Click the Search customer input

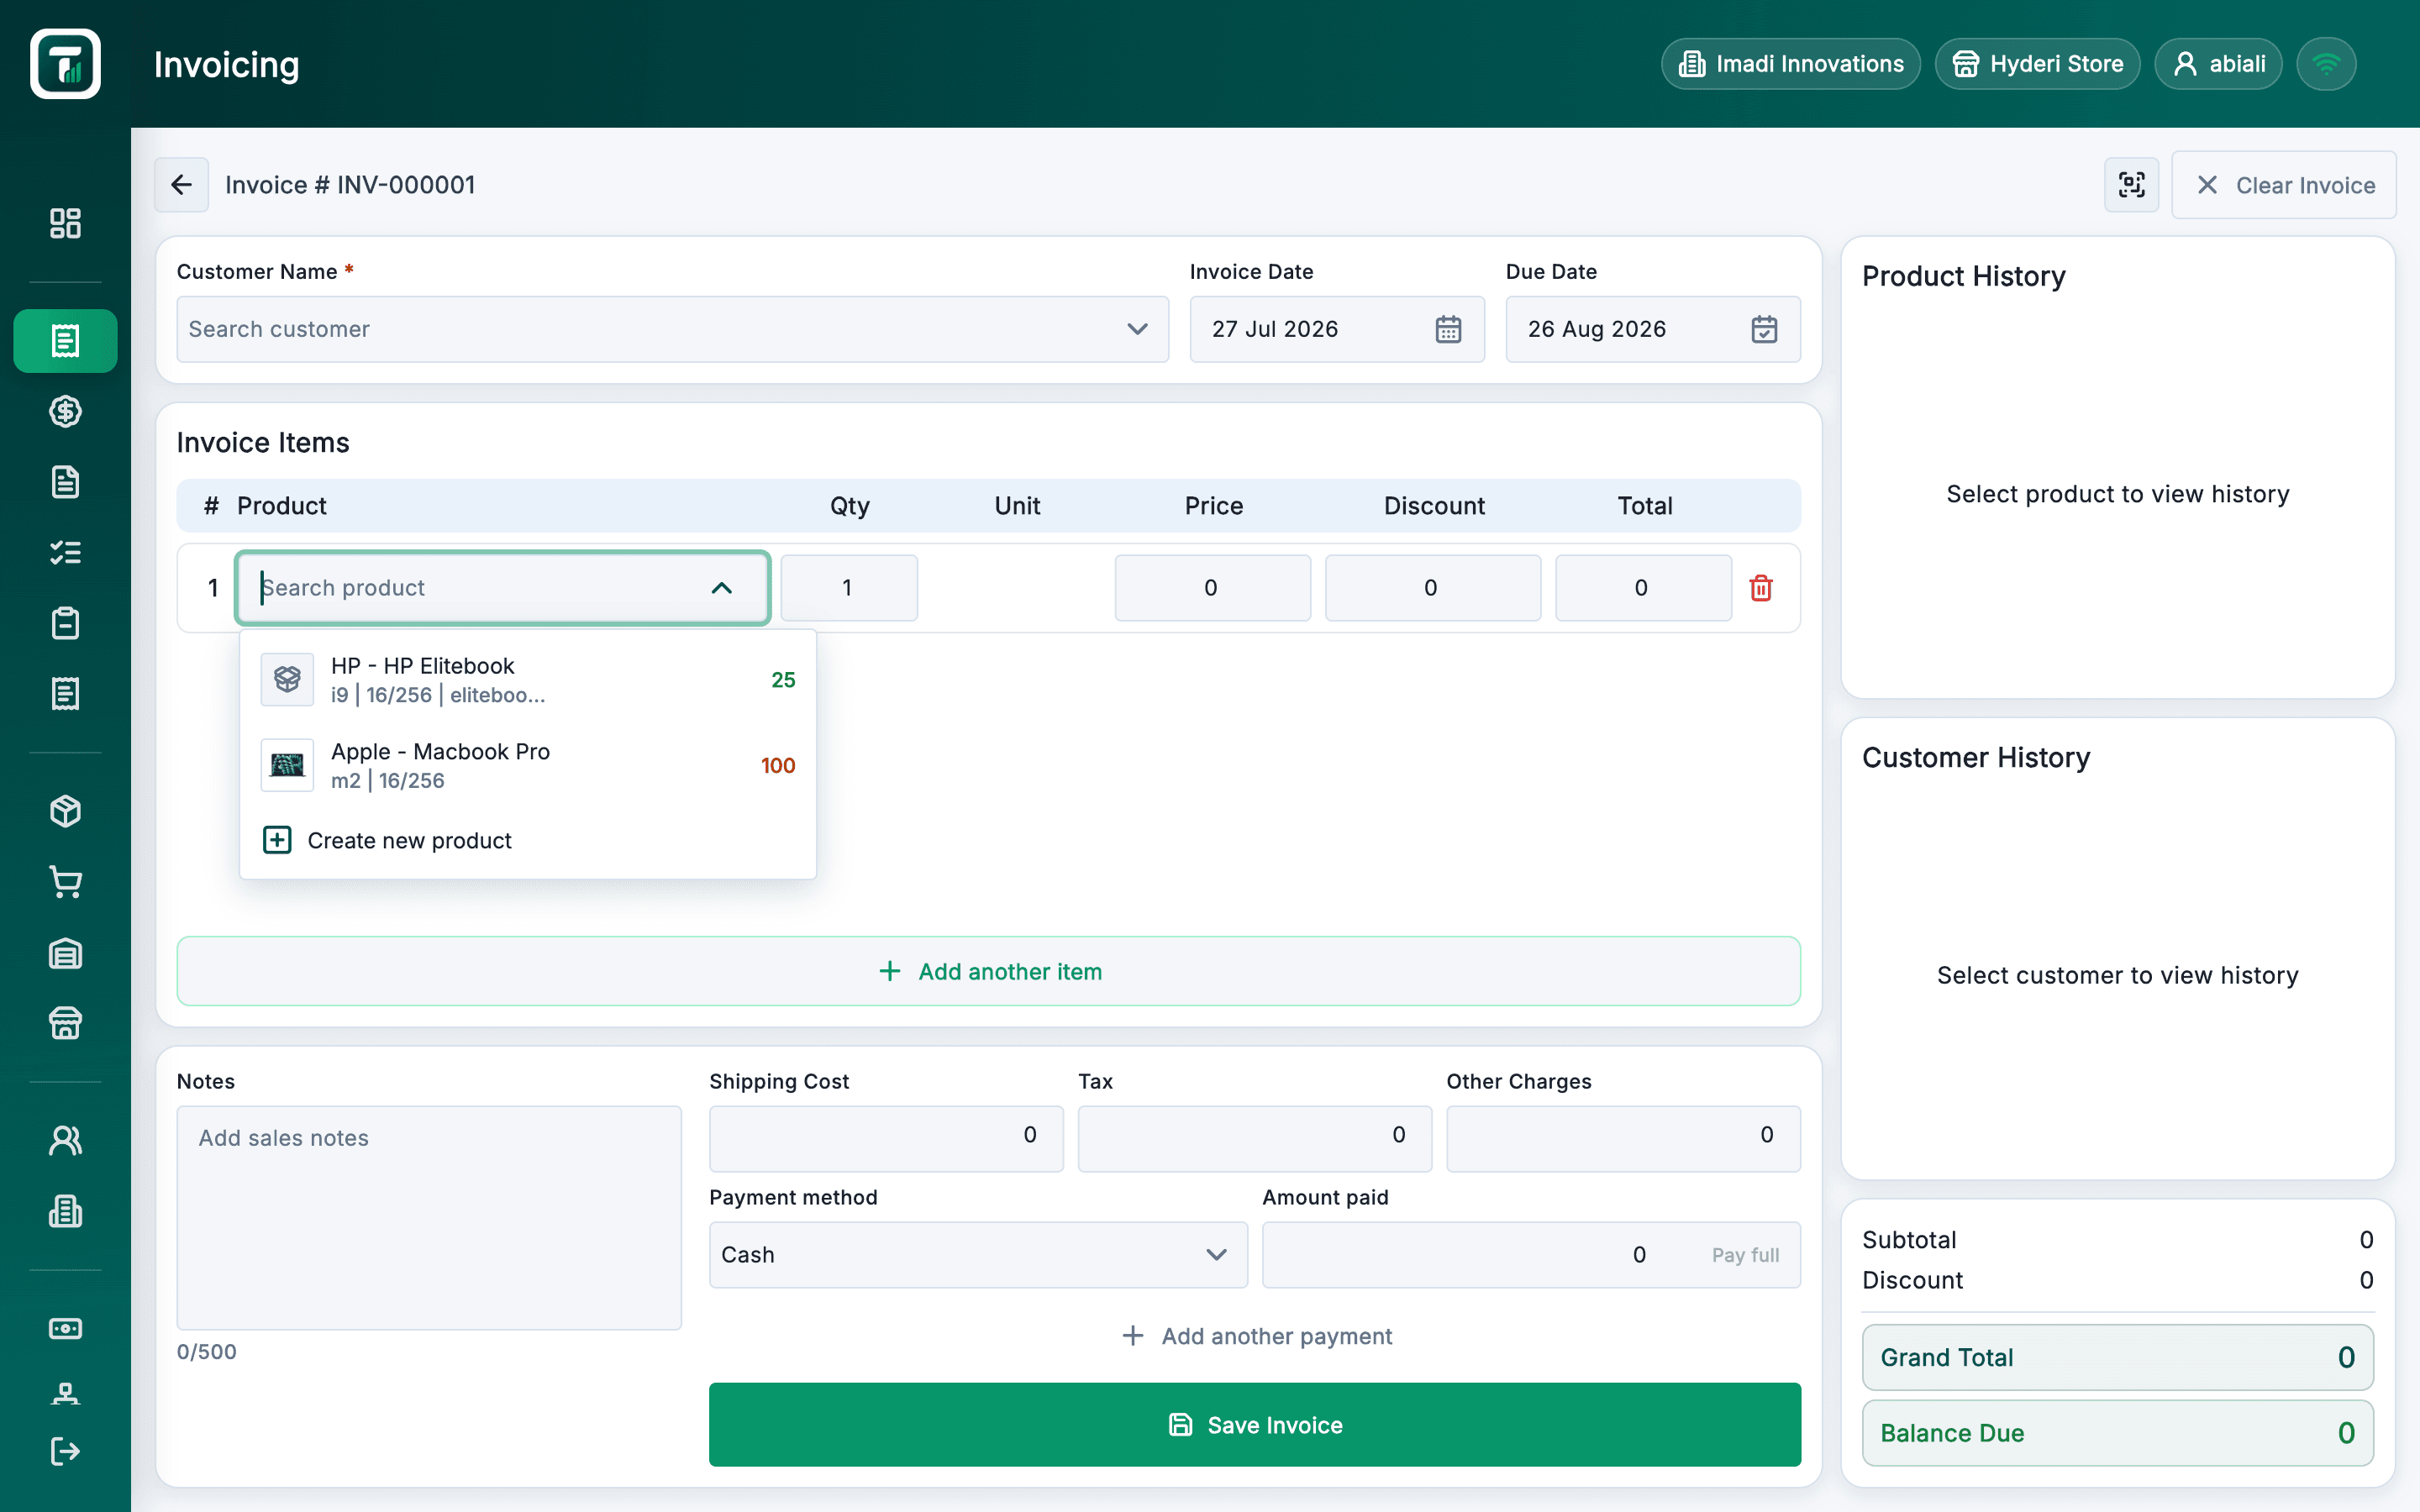point(672,329)
